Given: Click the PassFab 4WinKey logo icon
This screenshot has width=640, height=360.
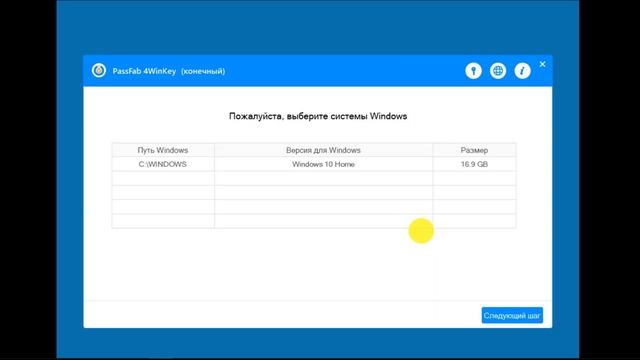Looking at the screenshot, I should pos(99,71).
